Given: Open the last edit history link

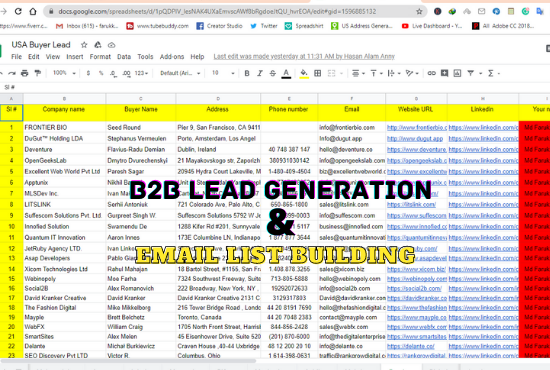Looking at the screenshot, I should coord(304,56).
